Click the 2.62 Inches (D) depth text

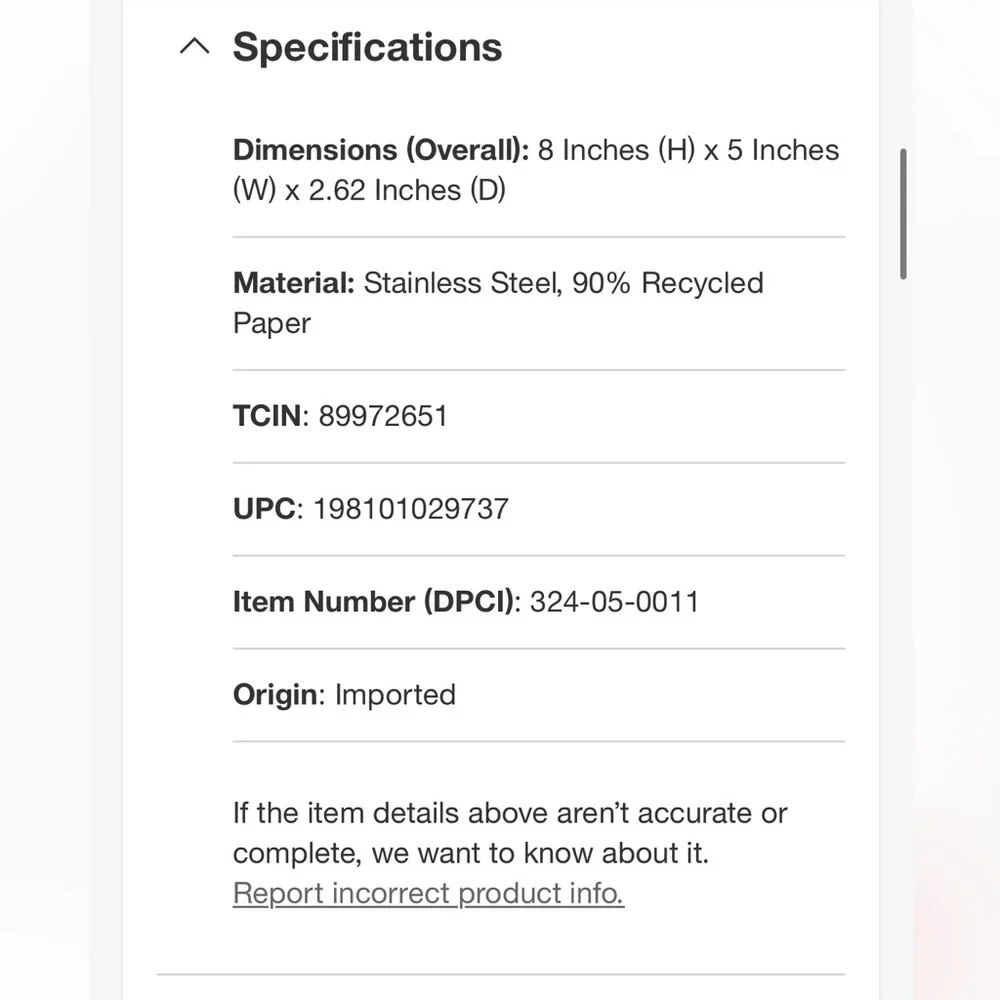[x=407, y=190]
